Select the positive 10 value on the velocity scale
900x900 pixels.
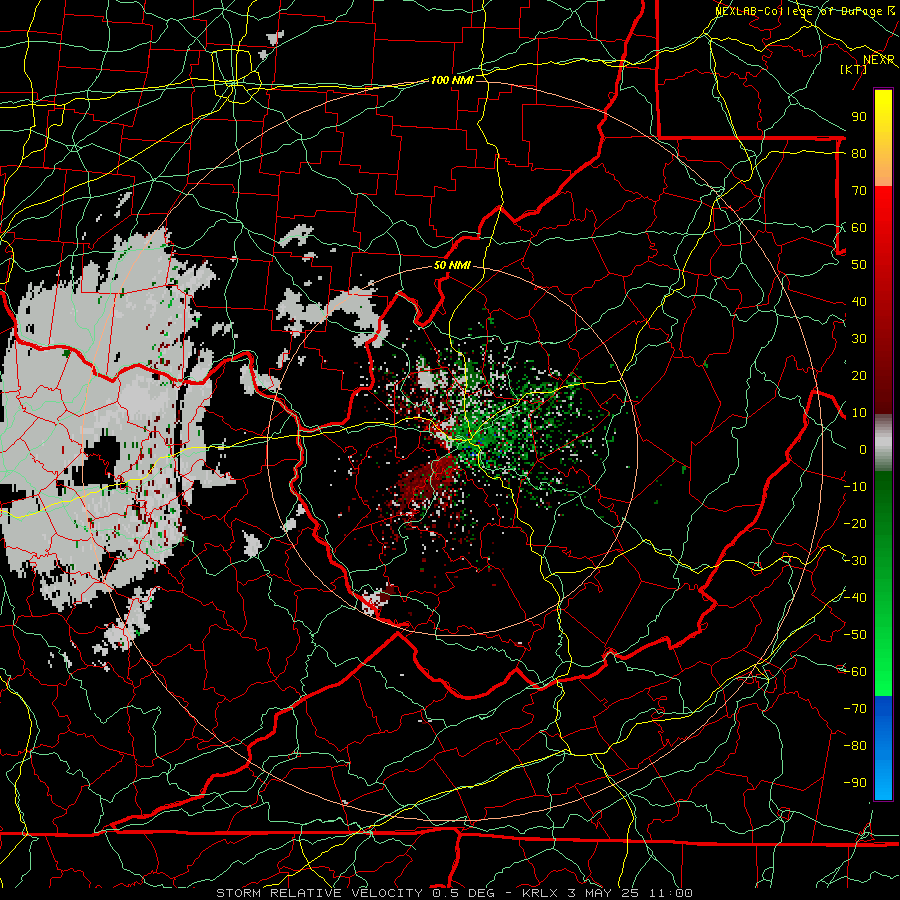point(859,413)
